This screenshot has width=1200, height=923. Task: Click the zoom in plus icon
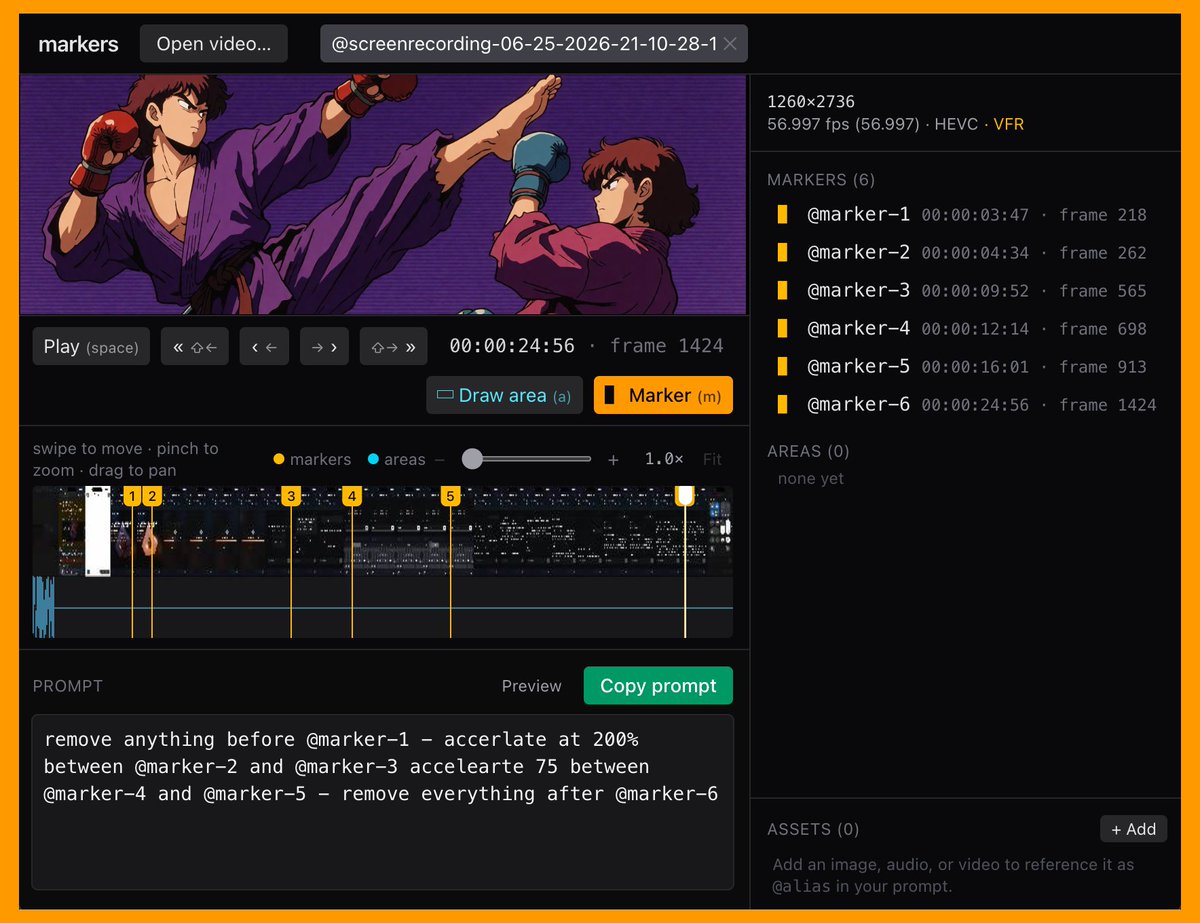(x=613, y=460)
